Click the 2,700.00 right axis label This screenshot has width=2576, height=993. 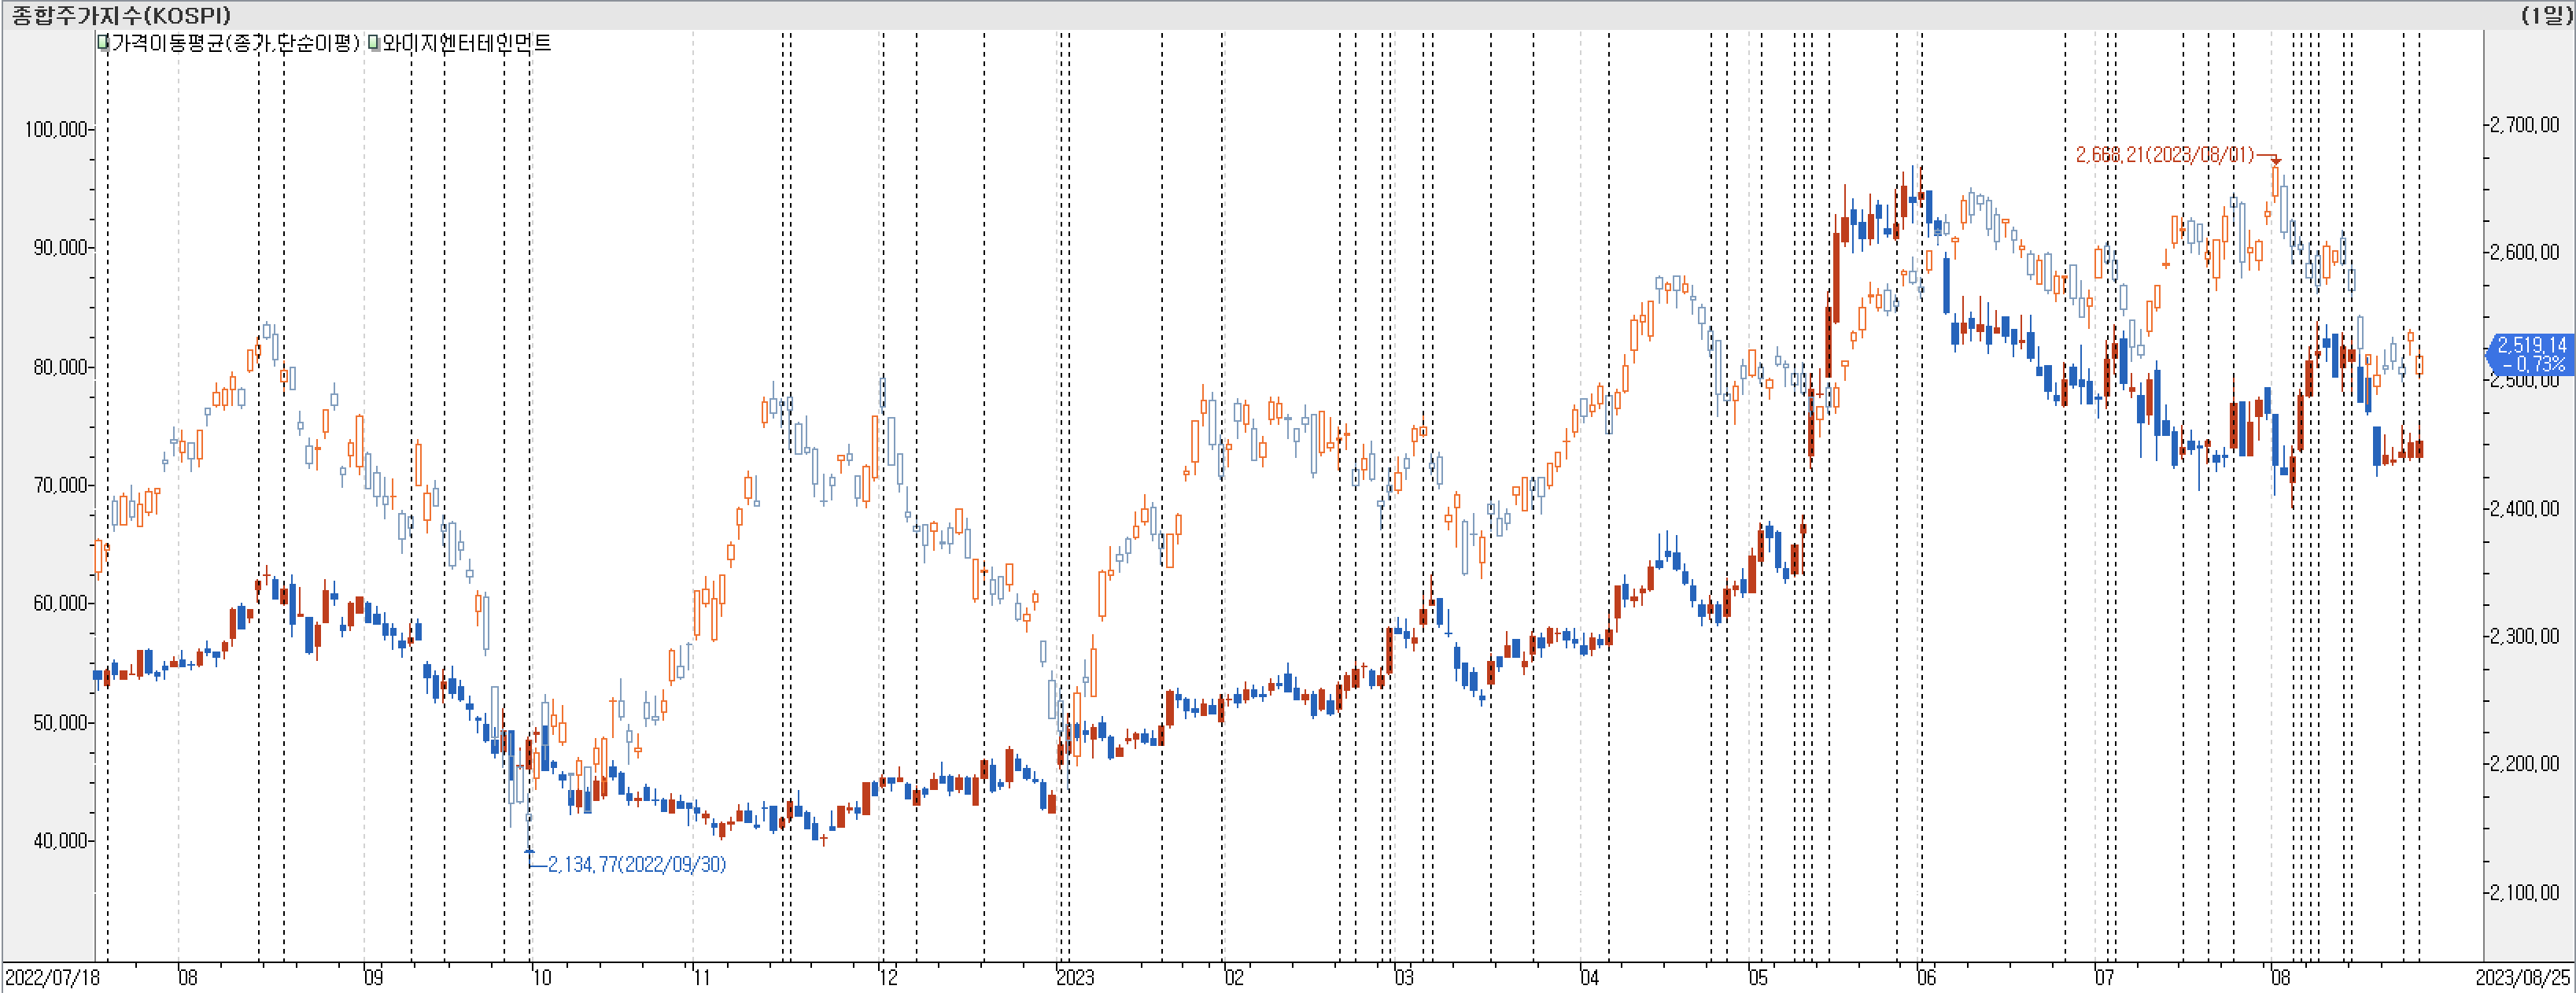[x=2524, y=125]
